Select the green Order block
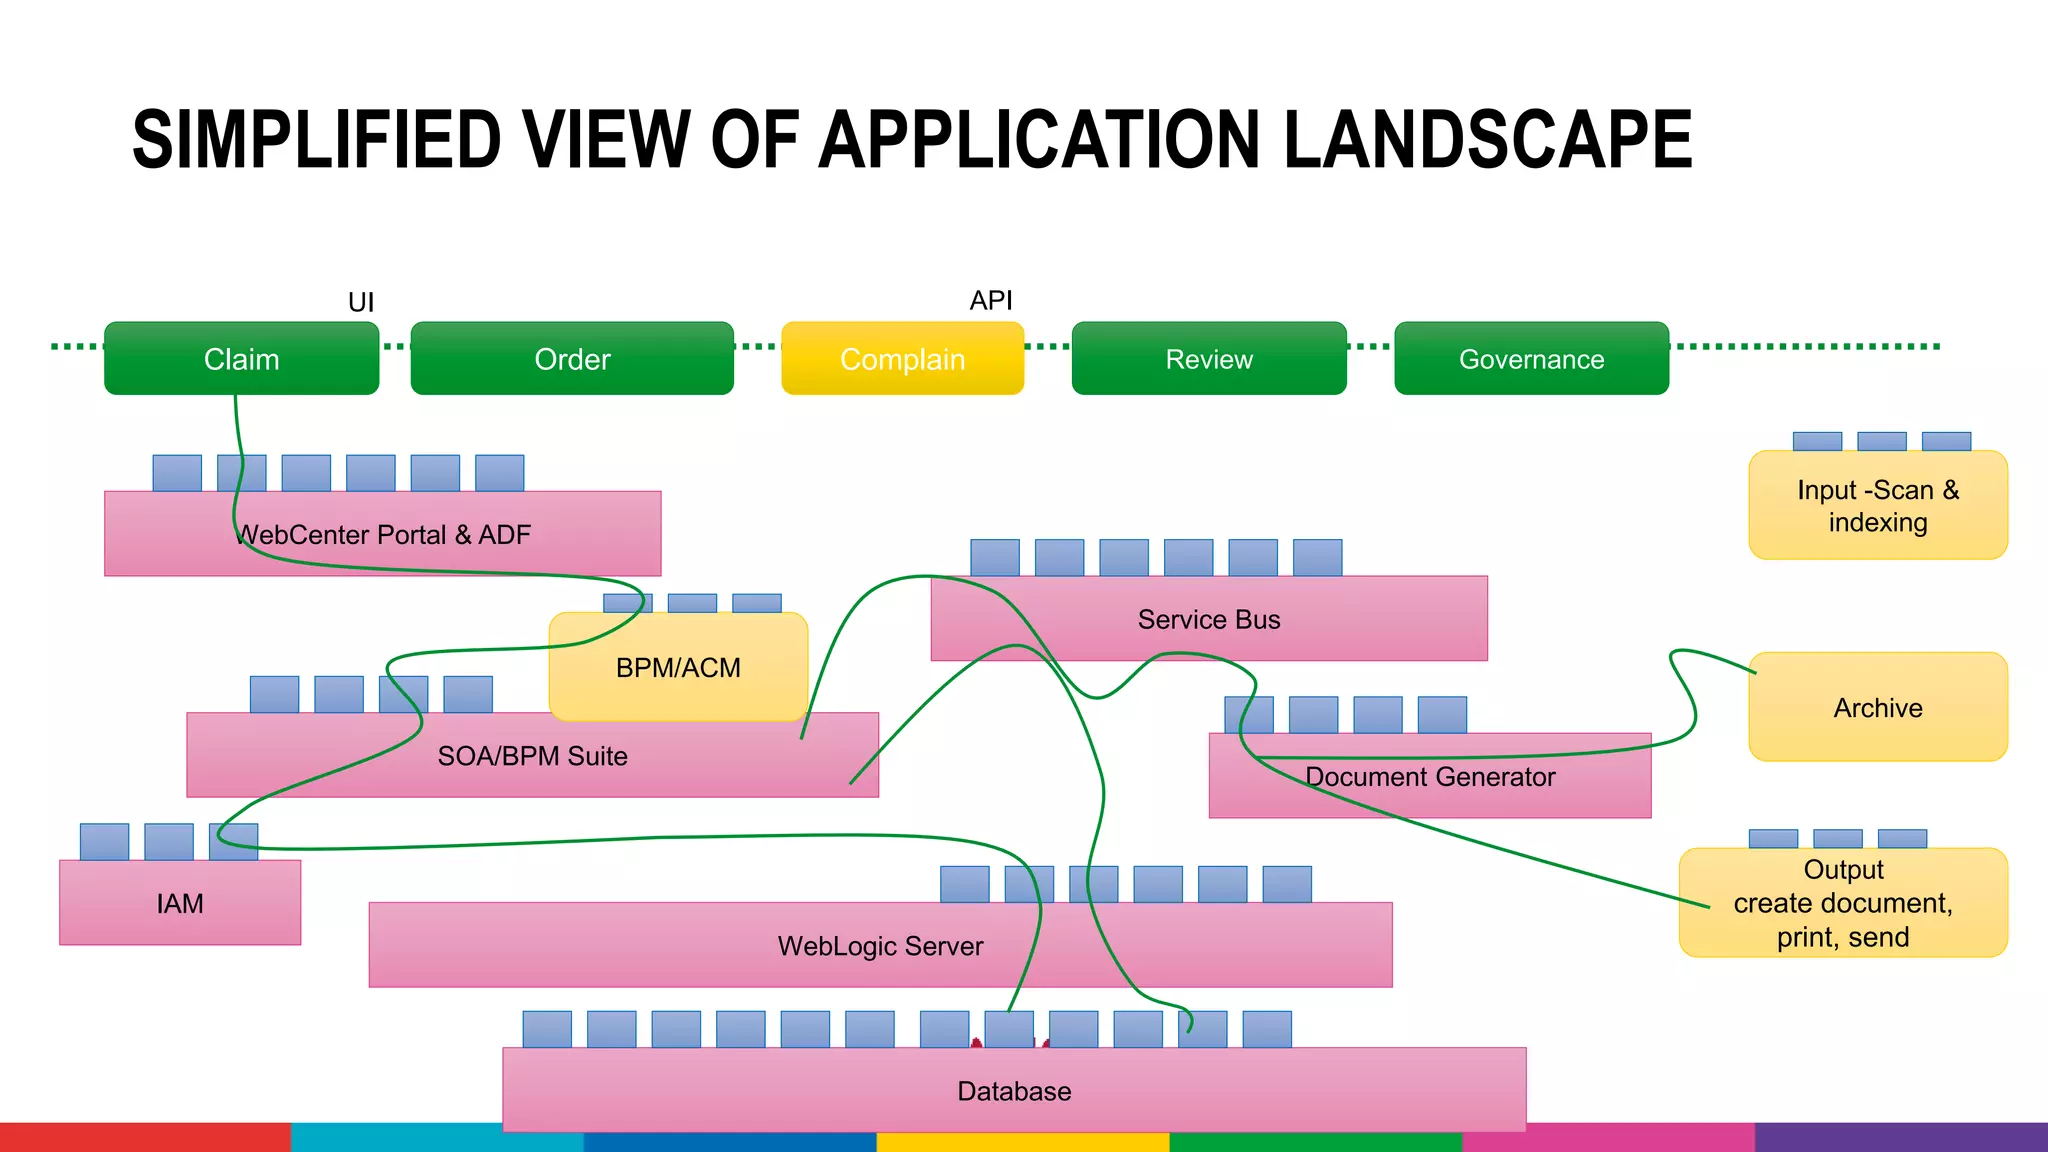The width and height of the screenshot is (2048, 1152). (x=572, y=358)
